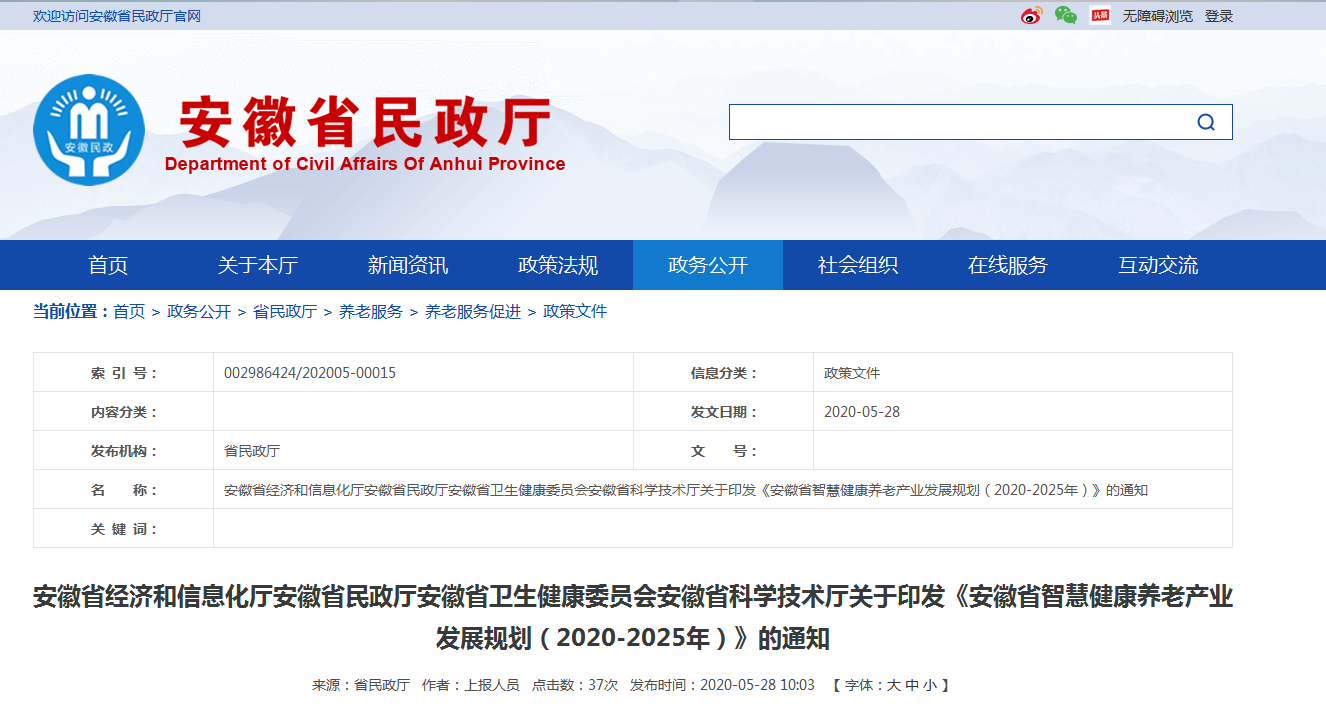Open 社会组织 navigation item
This screenshot has height=728, width=1326.
(x=858, y=265)
